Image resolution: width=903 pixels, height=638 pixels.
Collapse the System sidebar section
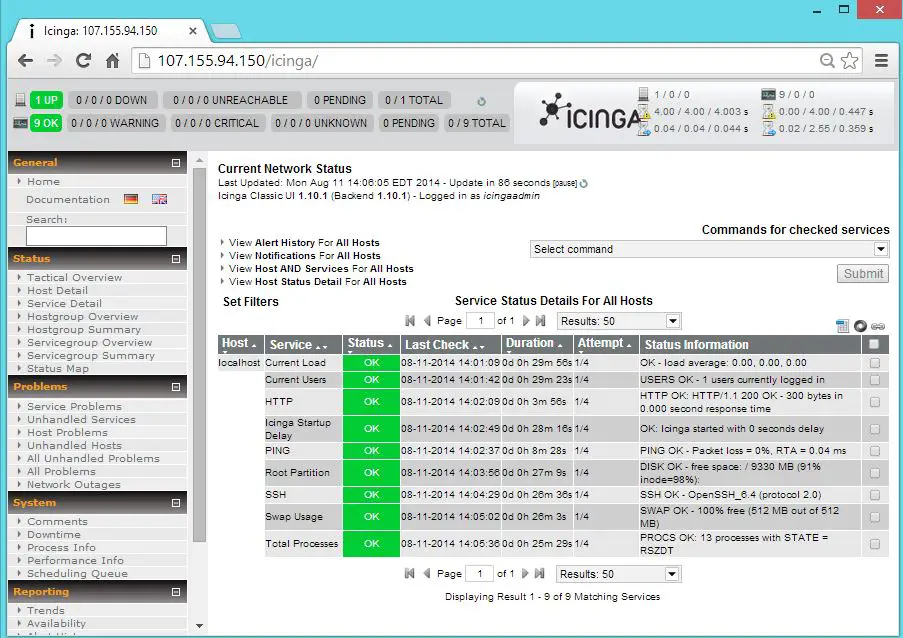pyautogui.click(x=176, y=503)
